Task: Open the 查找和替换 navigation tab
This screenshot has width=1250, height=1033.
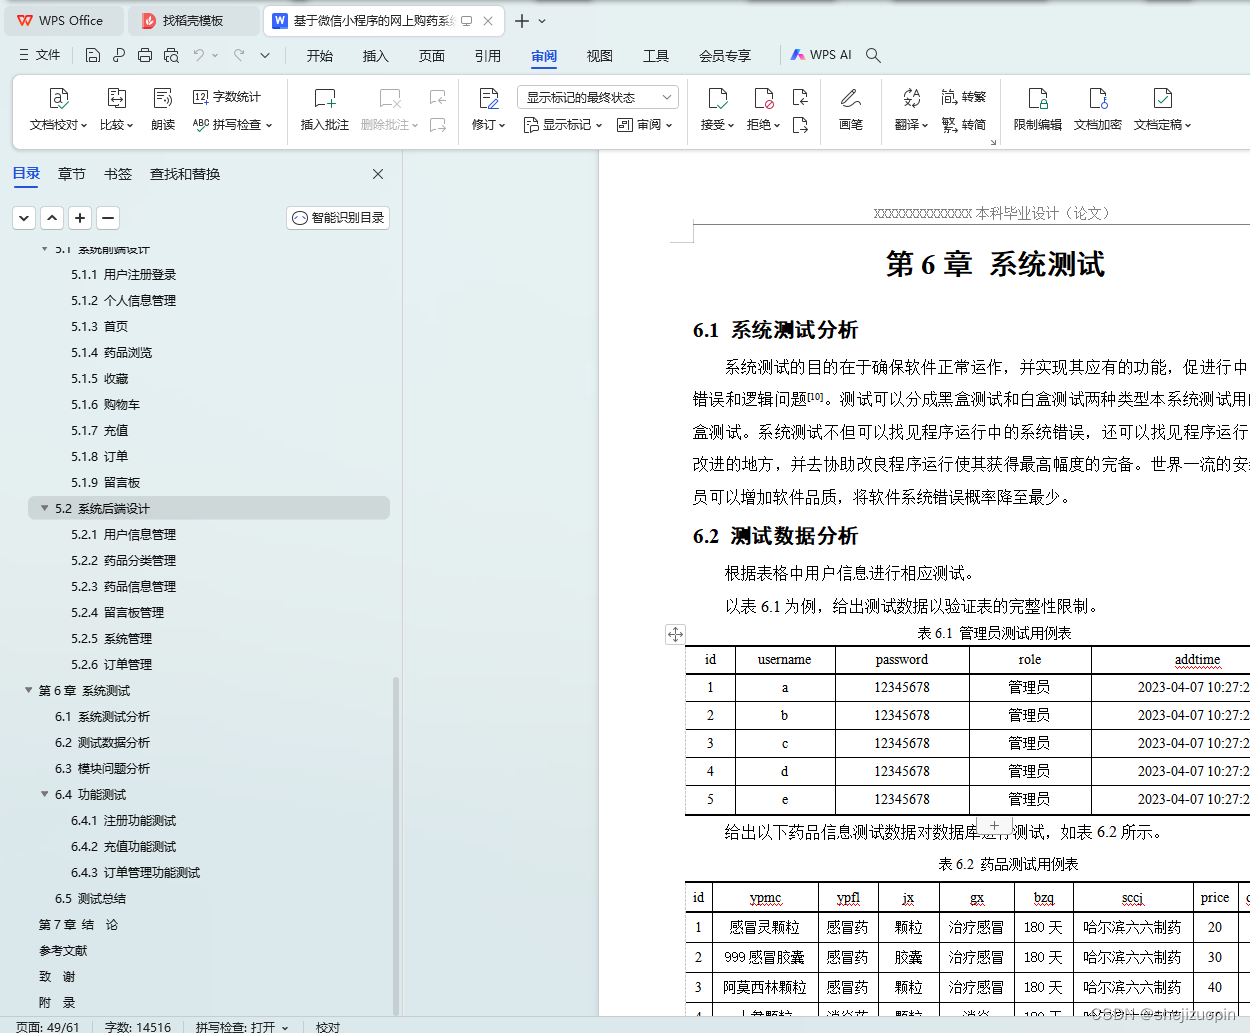Action: 185,174
